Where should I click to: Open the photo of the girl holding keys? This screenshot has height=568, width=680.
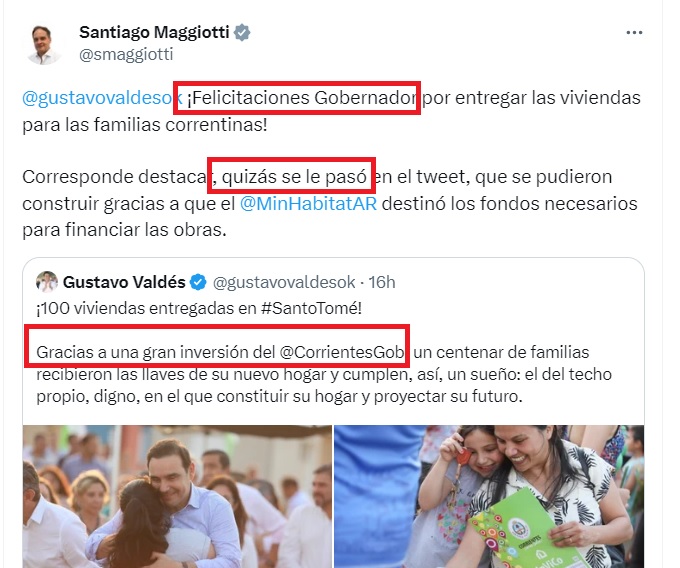coord(489,496)
